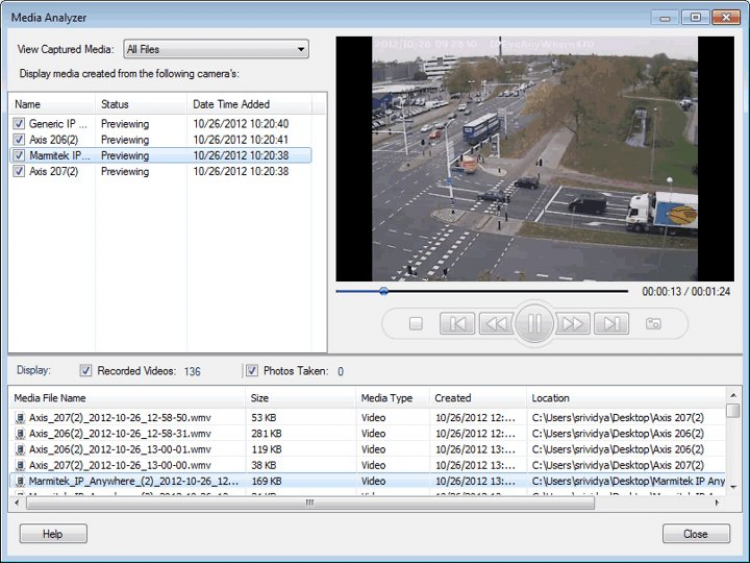This screenshot has height=563, width=750.
Task: Pause the video playback
Action: [x=534, y=324]
